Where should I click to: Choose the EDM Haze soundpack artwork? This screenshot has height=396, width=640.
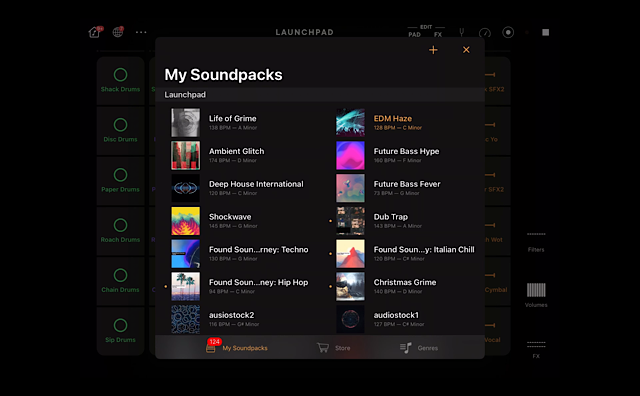350,122
